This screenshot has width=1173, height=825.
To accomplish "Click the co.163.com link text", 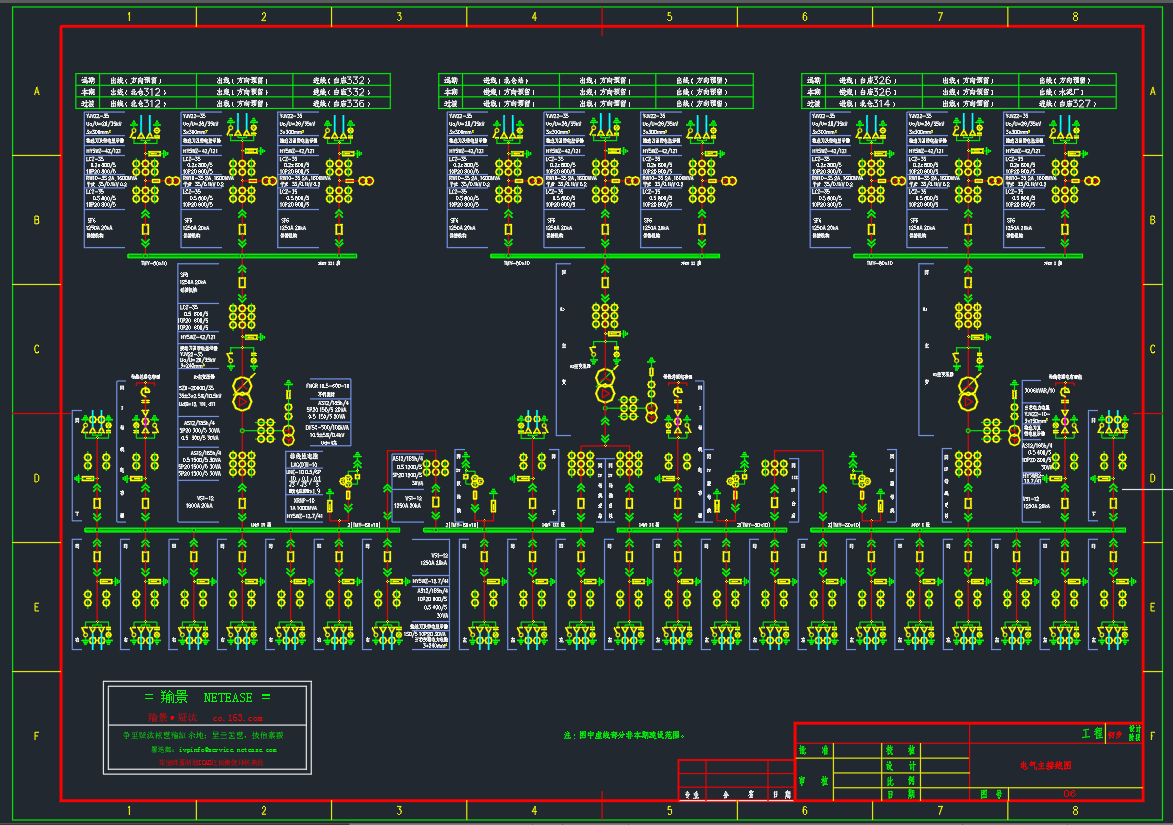I will click(237, 718).
